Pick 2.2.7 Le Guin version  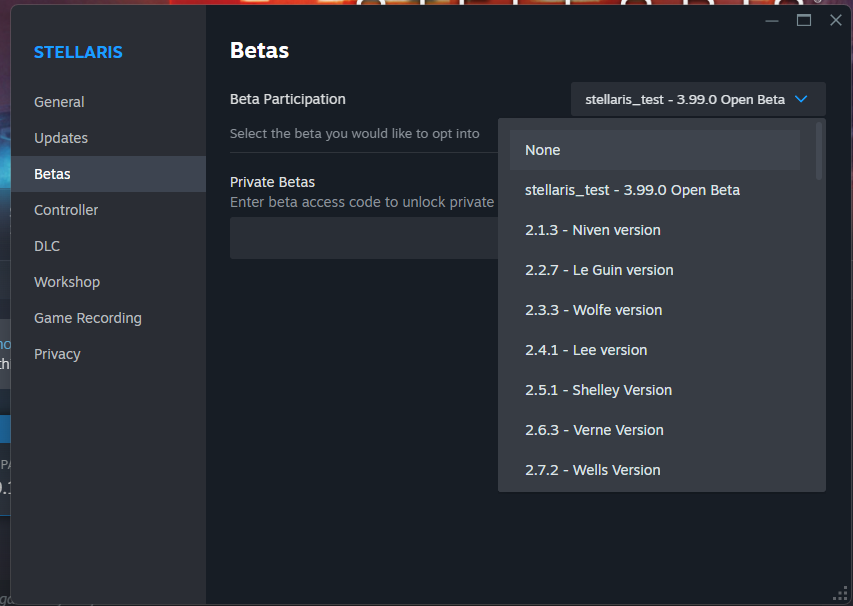pos(654,270)
